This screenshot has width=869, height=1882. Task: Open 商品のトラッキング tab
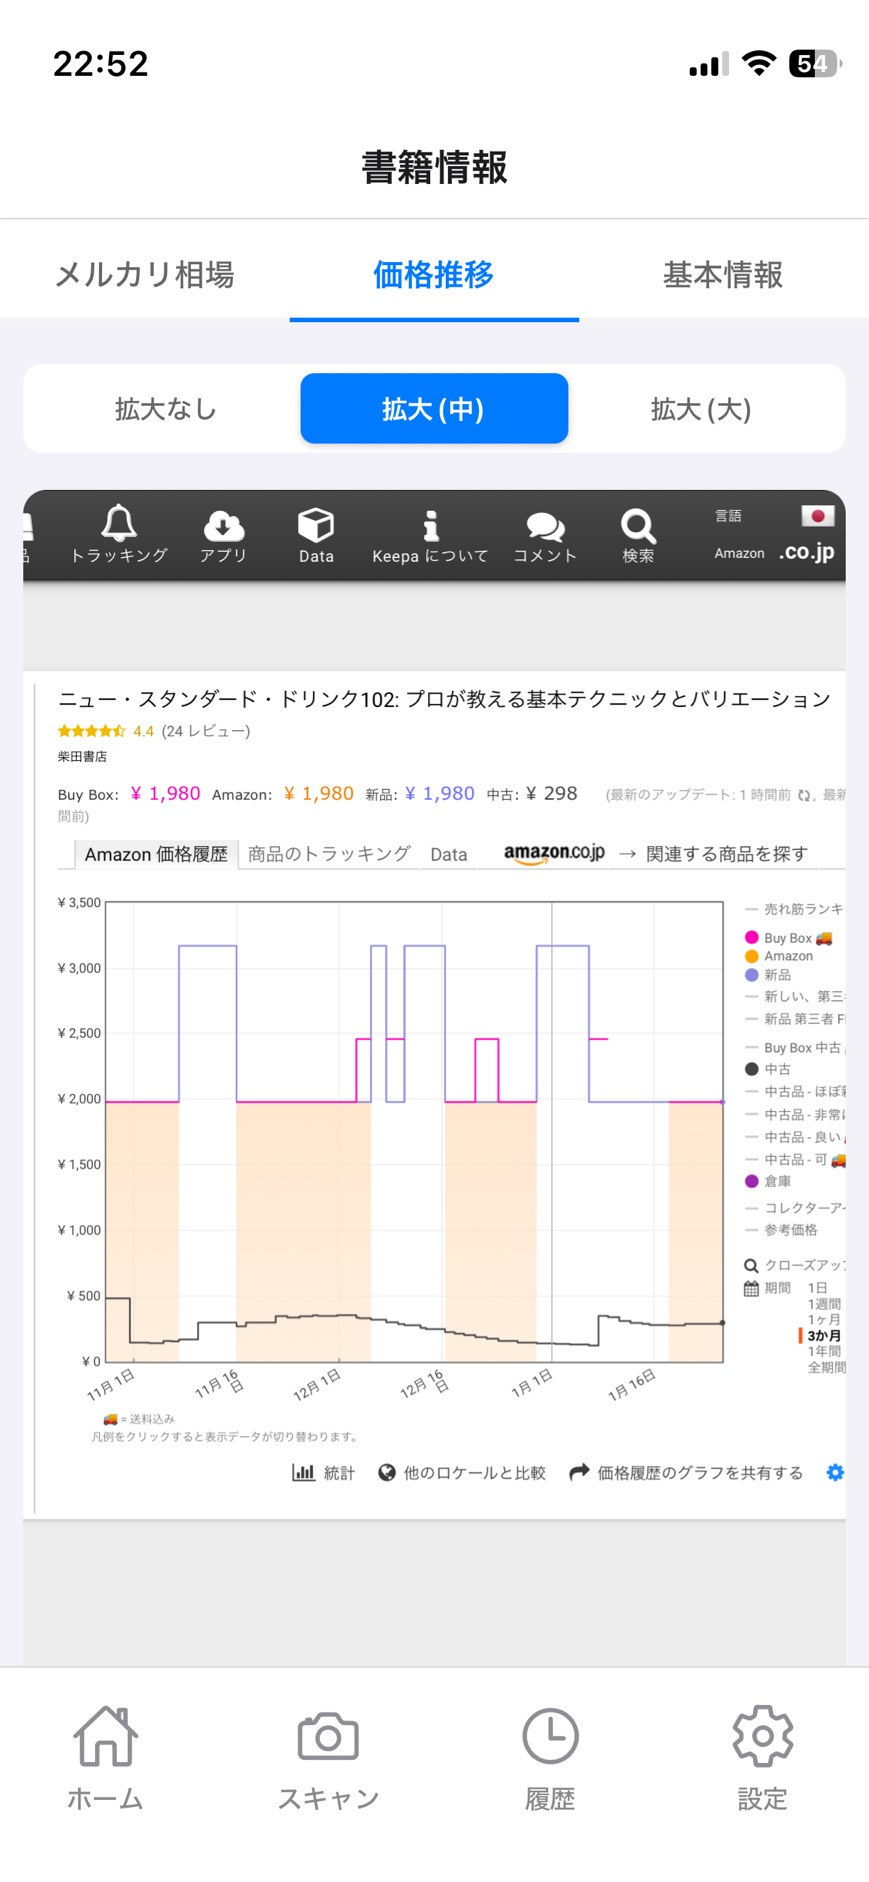coord(329,854)
